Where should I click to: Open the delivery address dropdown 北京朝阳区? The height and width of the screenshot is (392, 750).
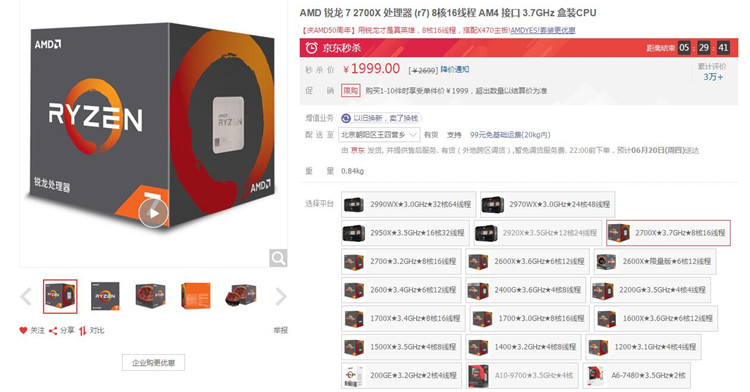coord(379,135)
